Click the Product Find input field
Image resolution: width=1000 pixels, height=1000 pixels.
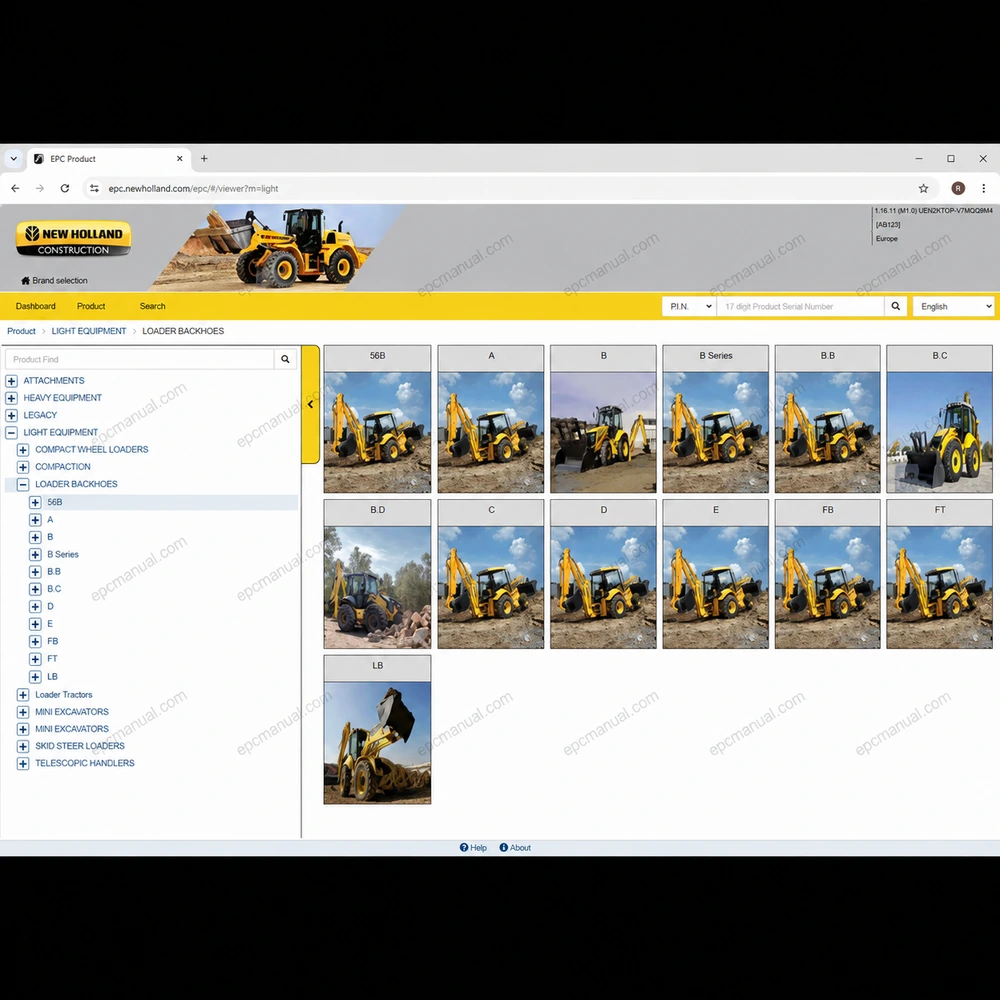[x=140, y=359]
